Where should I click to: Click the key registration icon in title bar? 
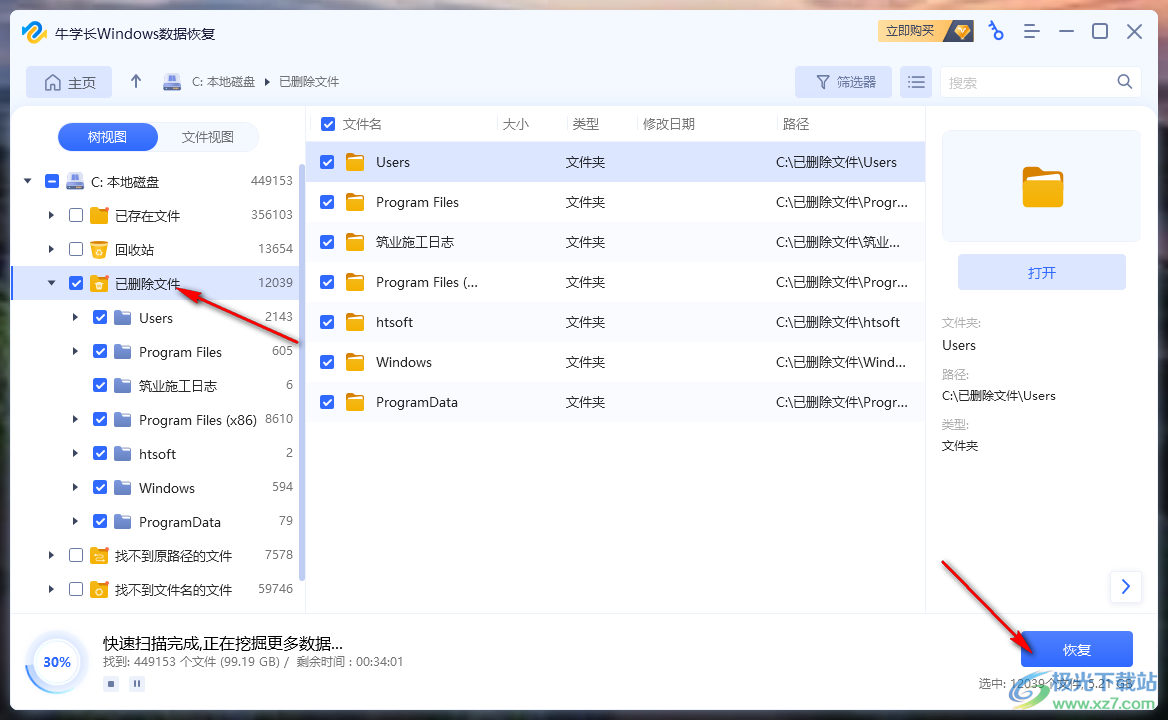point(996,31)
